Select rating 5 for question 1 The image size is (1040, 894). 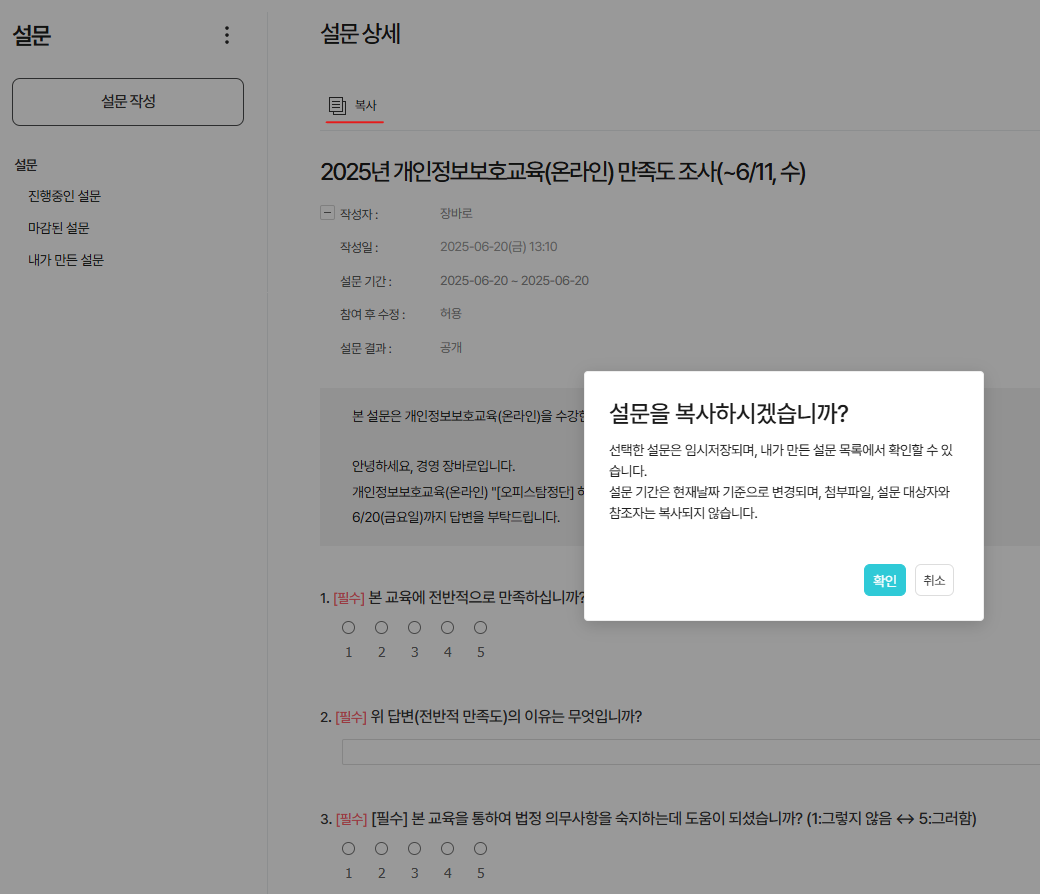(x=481, y=628)
